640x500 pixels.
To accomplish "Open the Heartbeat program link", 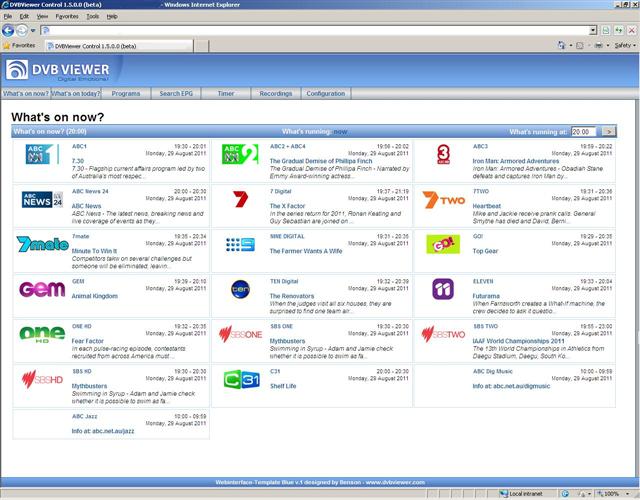I will [487, 206].
